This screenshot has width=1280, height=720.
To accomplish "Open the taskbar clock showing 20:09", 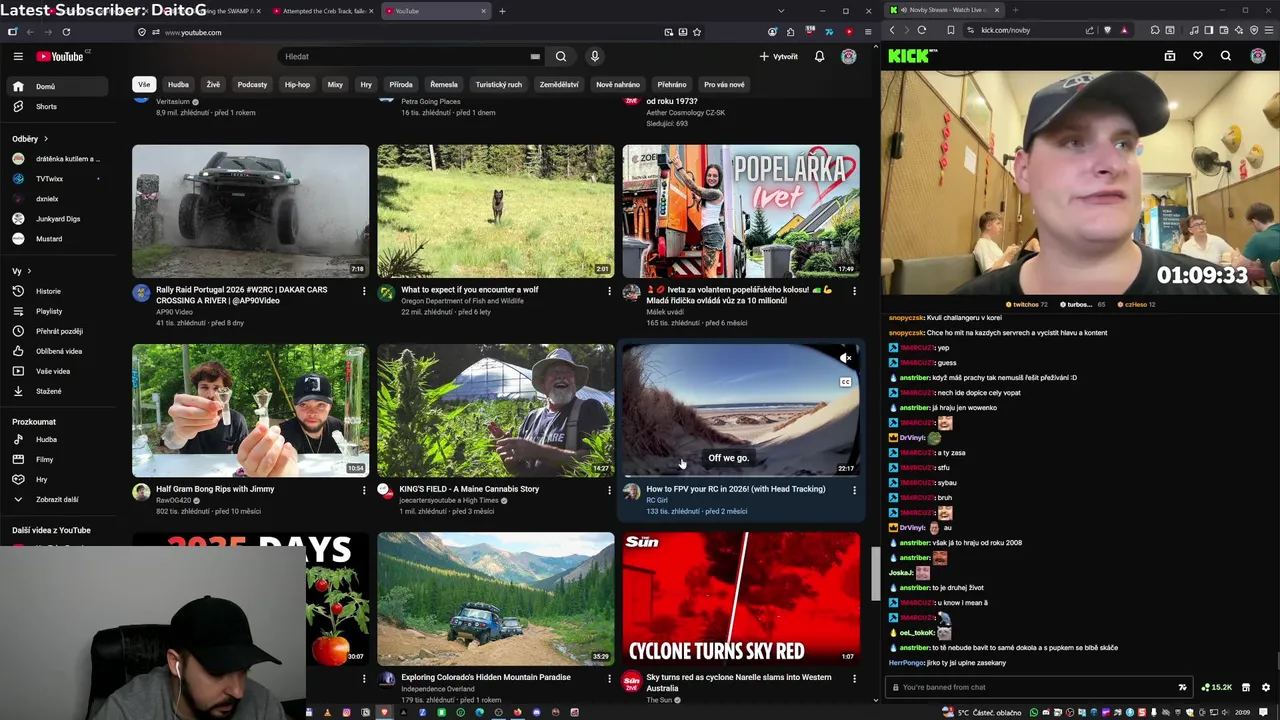I will (x=1243, y=712).
